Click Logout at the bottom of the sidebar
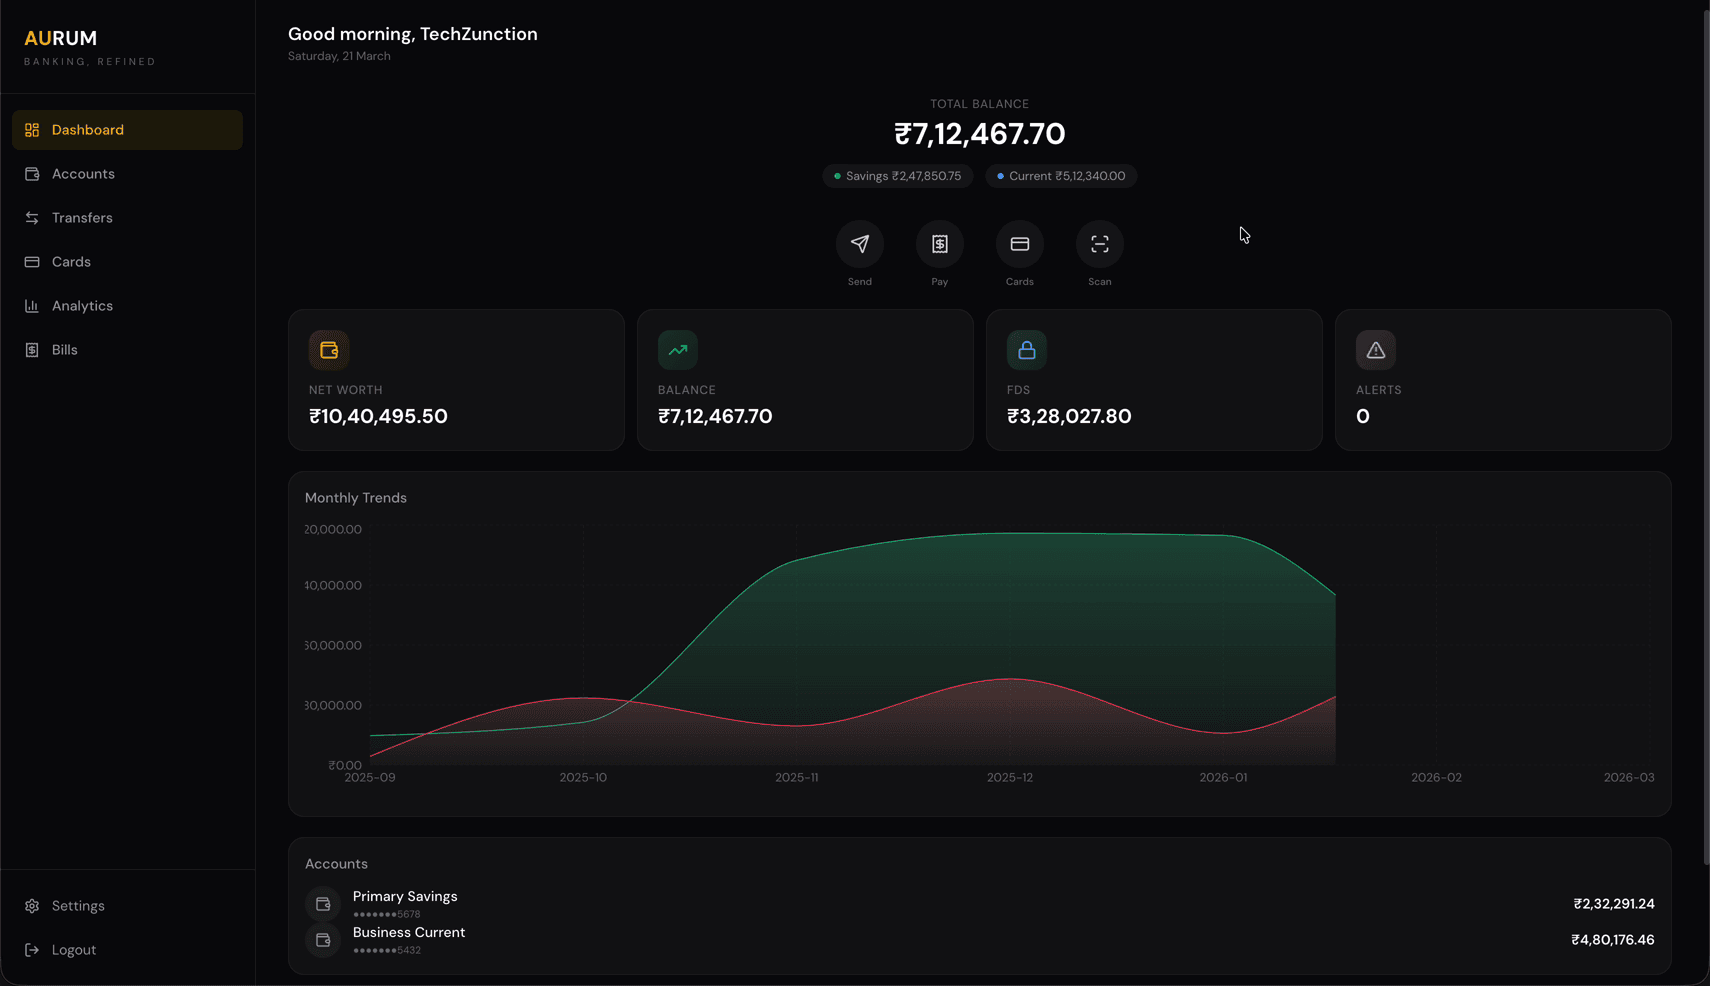This screenshot has width=1710, height=986. (72, 949)
